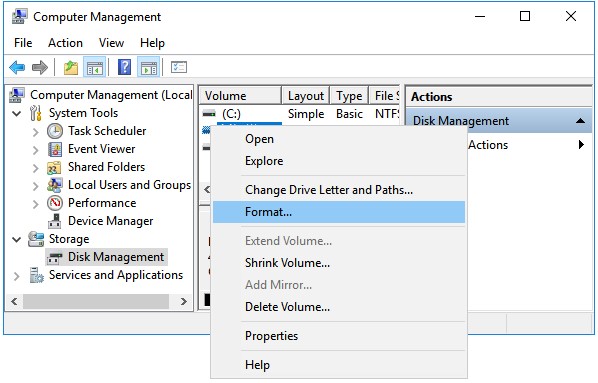598x383 pixels.
Task: Toggle Show/Hide Console Tree toolbar icon
Action: tap(94, 68)
